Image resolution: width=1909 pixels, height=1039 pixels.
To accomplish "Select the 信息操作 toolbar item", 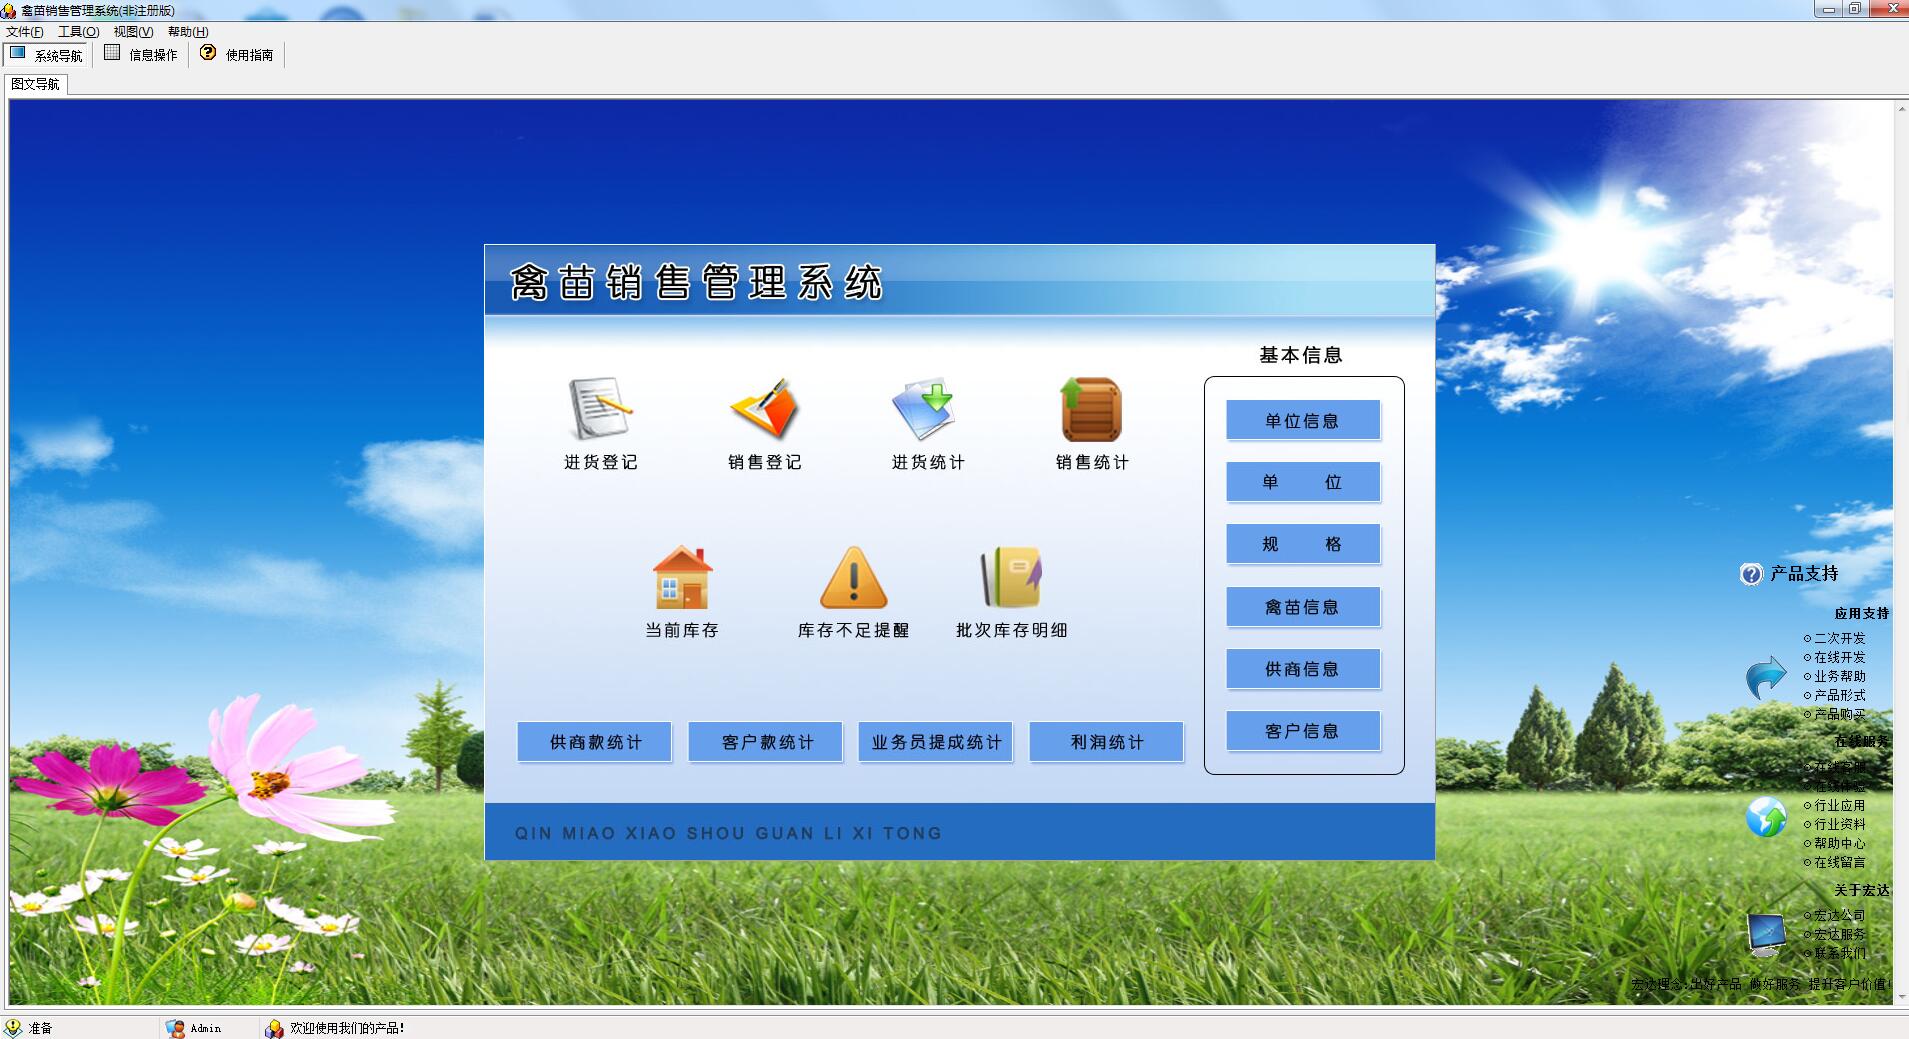I will coord(141,54).
